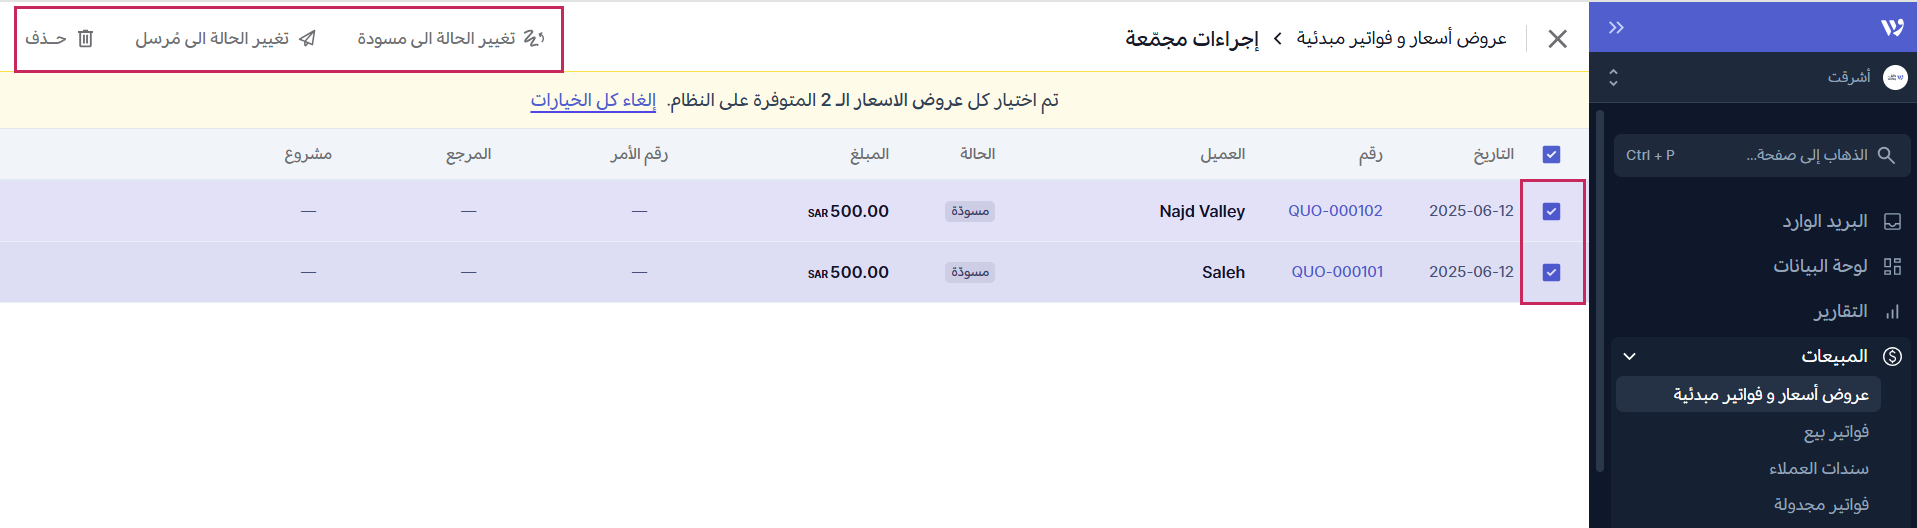Uncheck the QUO-000102 row checkbox
The image size is (1917, 528).
[x=1551, y=211]
